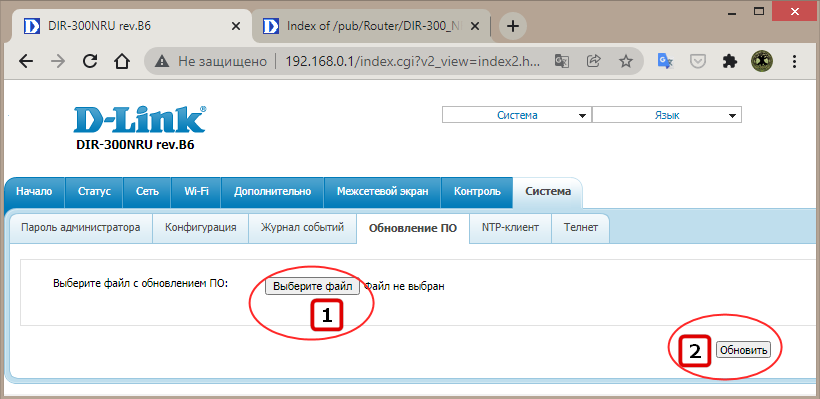Open the Пароль администратора subtab
Image resolution: width=820 pixels, height=399 pixels.
coord(81,228)
